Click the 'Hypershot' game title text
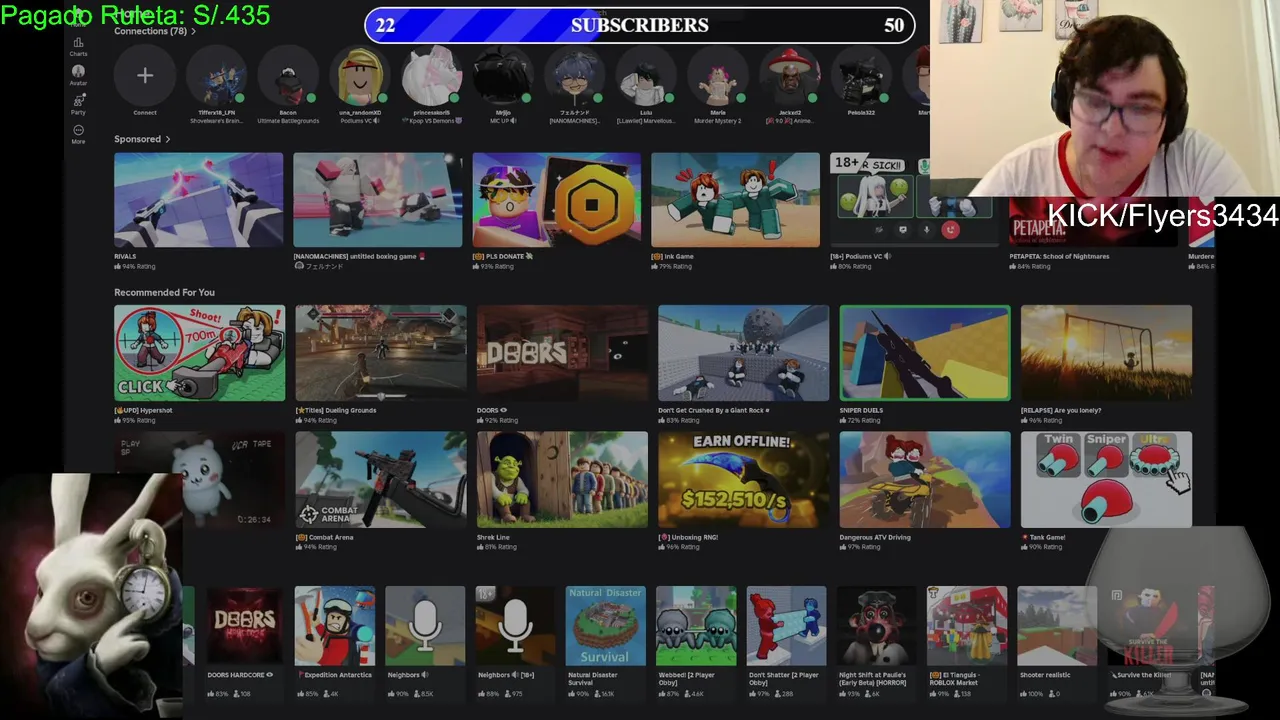Viewport: 1280px width, 720px height. click(143, 410)
